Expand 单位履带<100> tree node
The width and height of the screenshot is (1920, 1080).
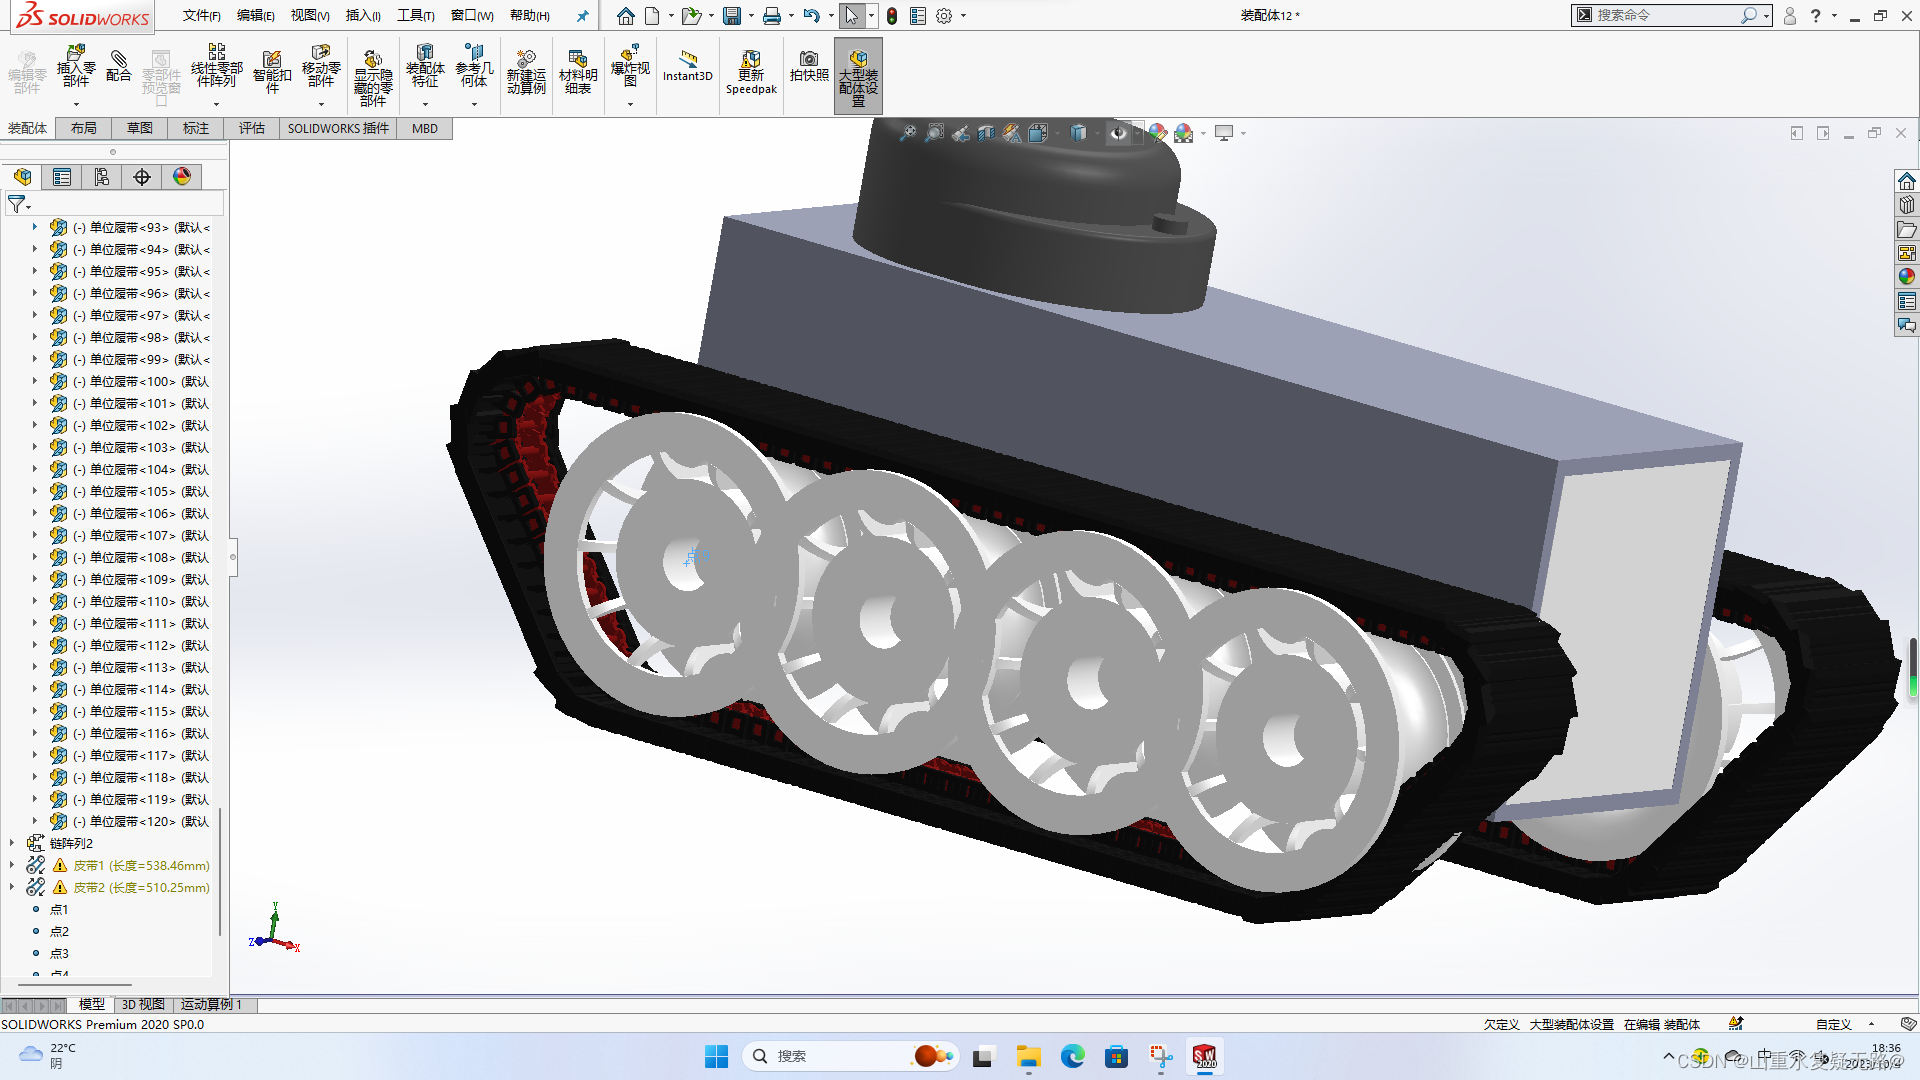(x=34, y=381)
